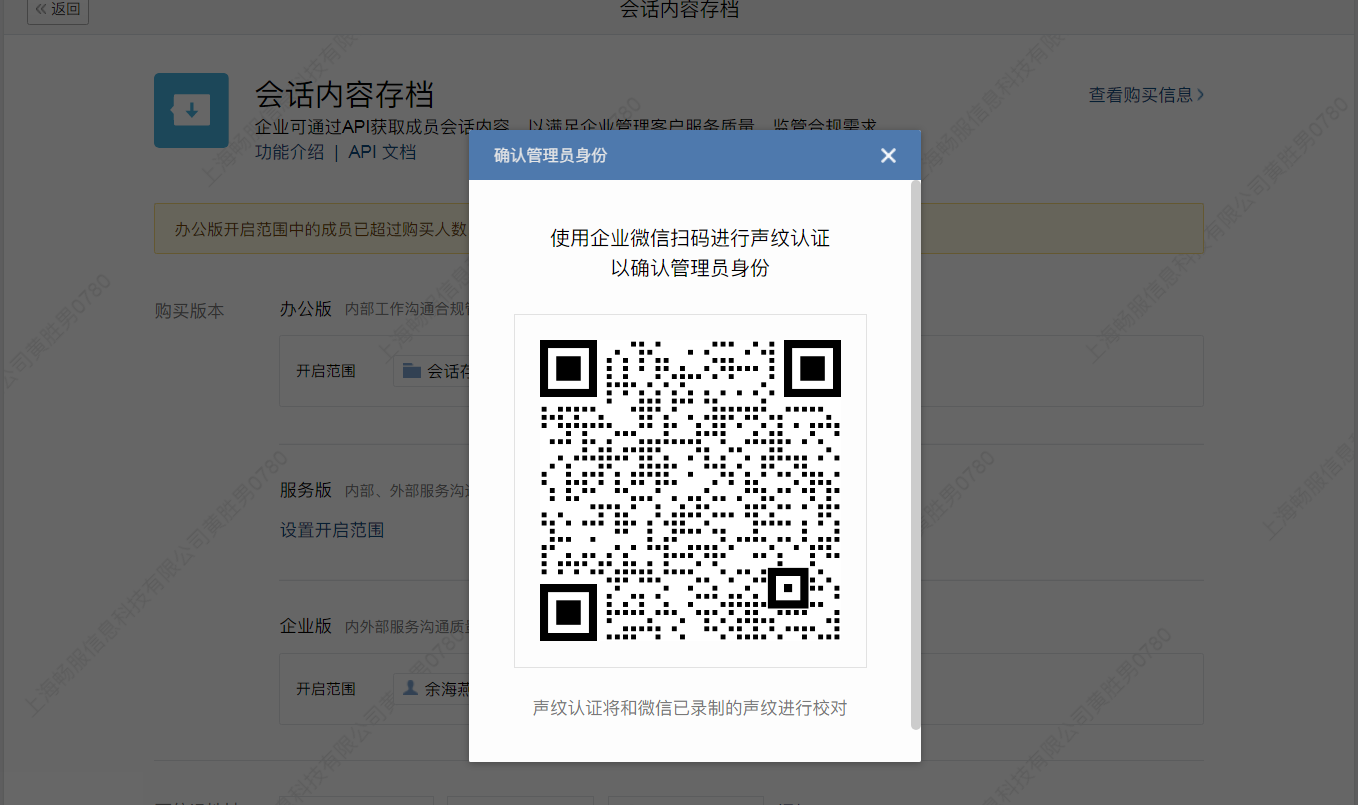The width and height of the screenshot is (1358, 805).
Task: Click the 会话内容存档 heading text
Action: click(344, 95)
